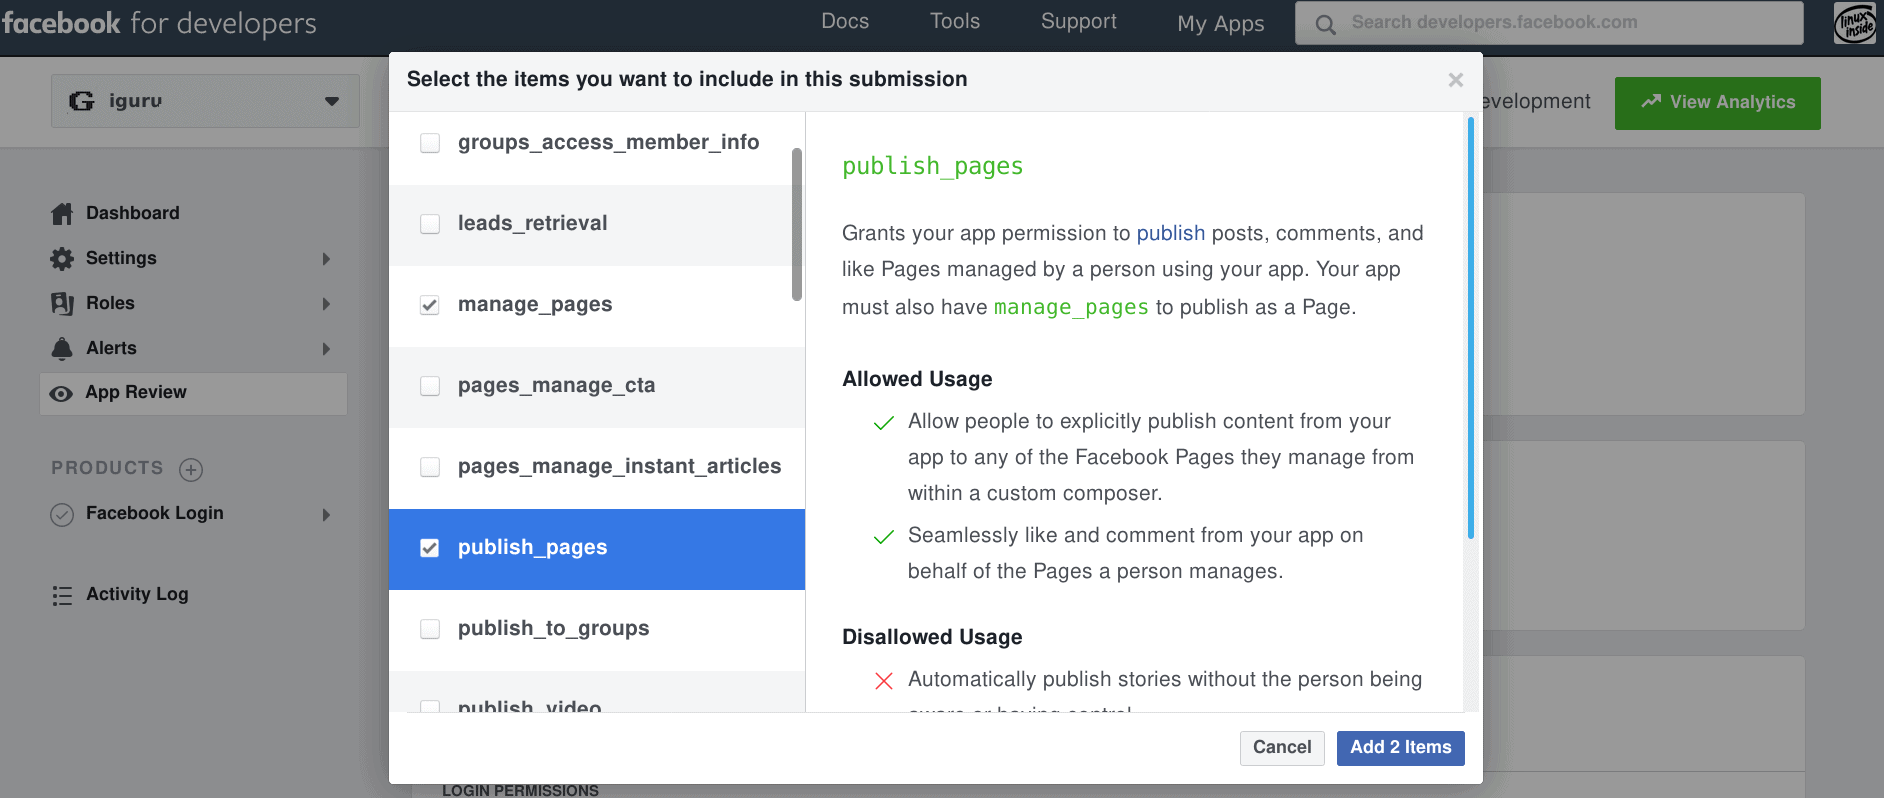Follow the green manage_pages link in description

[x=1071, y=307]
